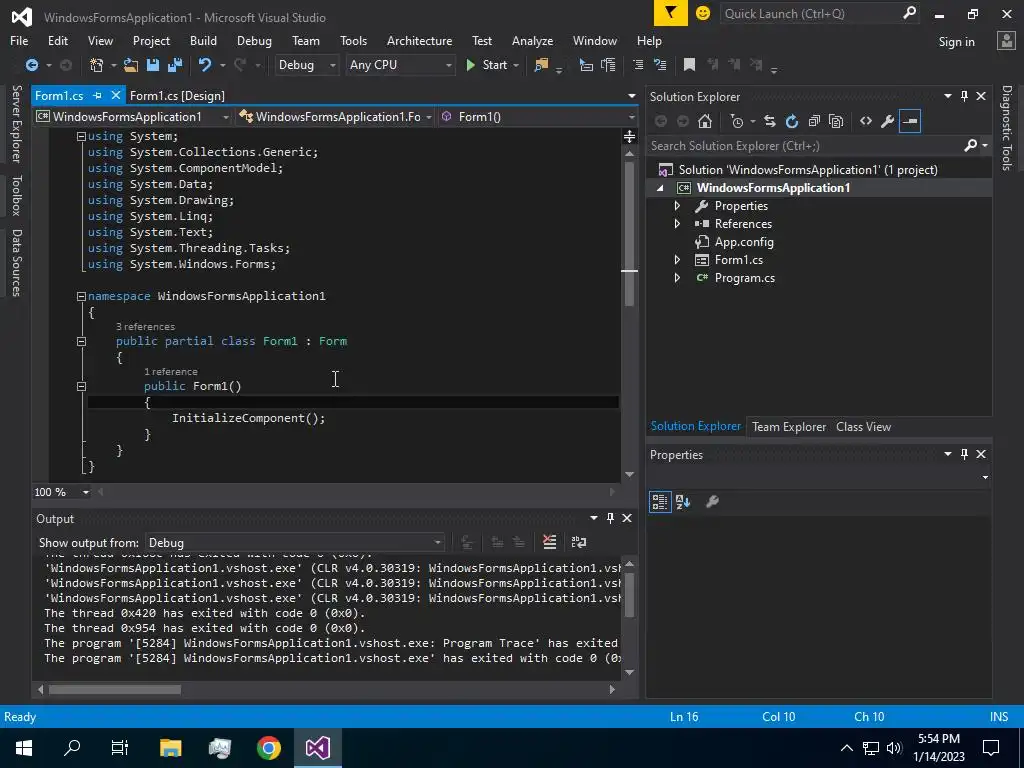1024x768 pixels.
Task: Click the Navigate Backward toolbar icon
Action: 31,65
